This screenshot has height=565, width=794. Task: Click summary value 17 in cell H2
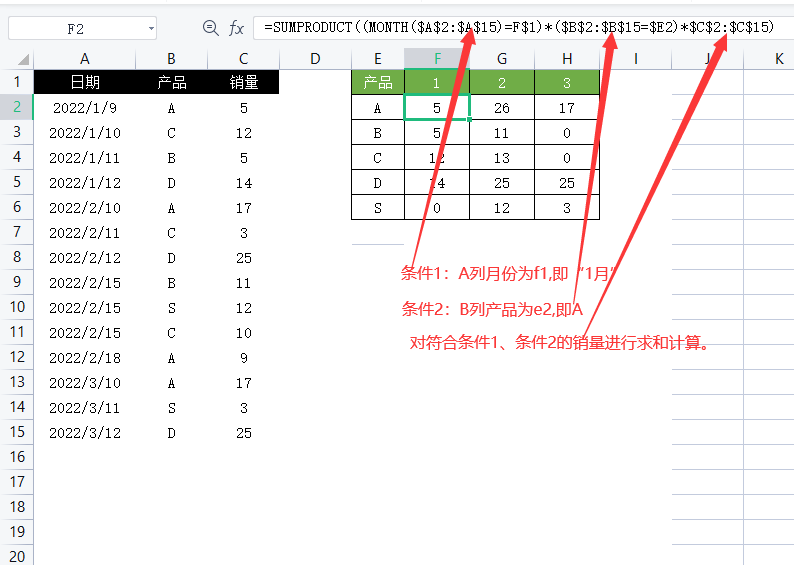[x=567, y=107]
